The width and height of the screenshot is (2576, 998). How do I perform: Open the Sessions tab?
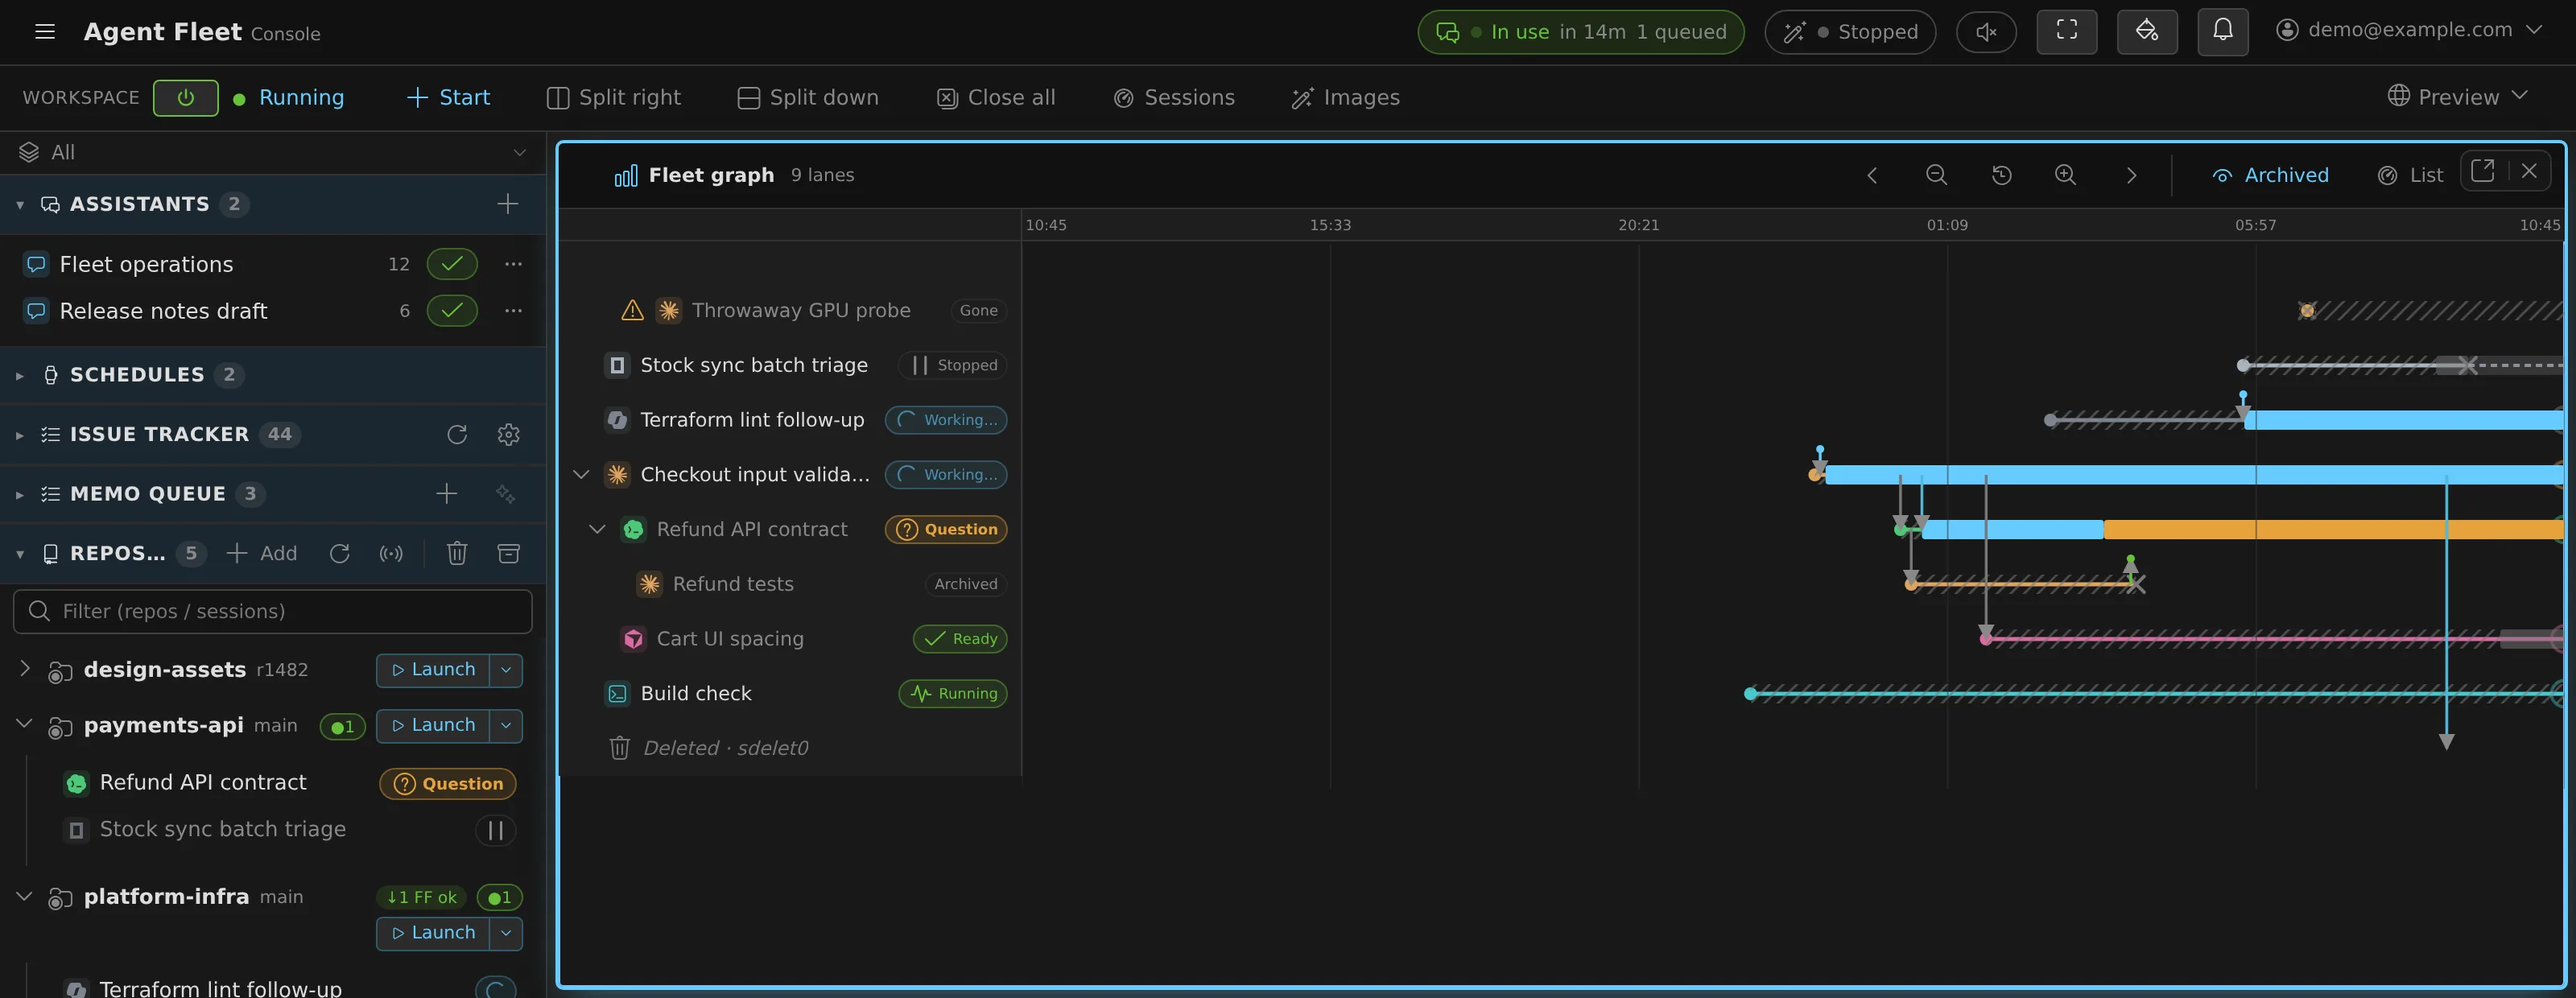(x=1174, y=97)
